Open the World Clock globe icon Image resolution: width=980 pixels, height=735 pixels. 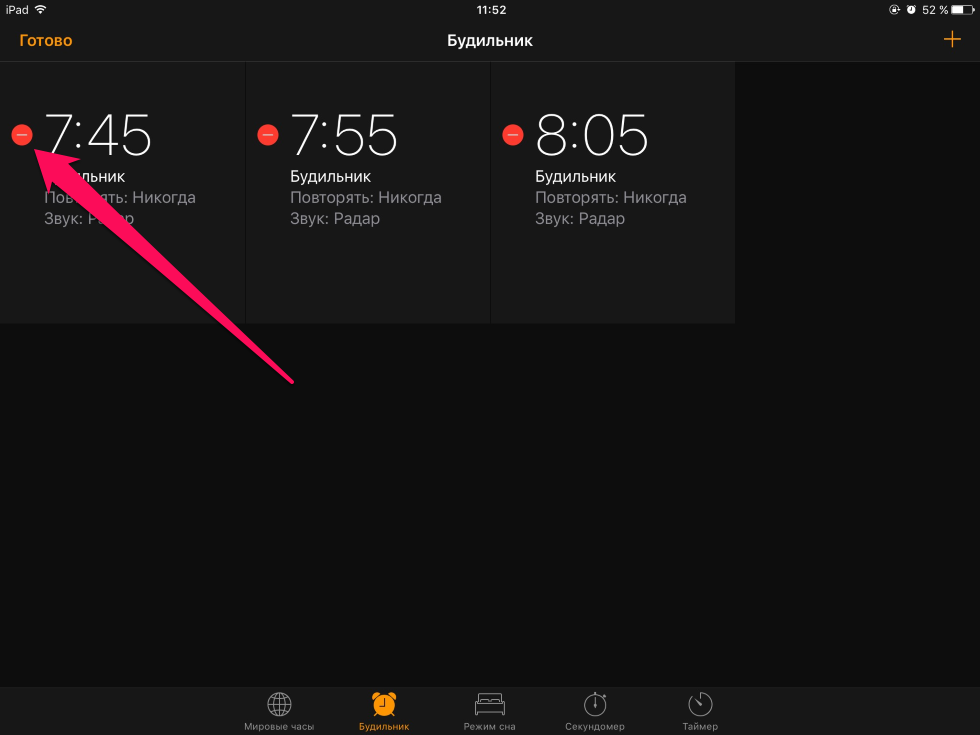pos(279,704)
